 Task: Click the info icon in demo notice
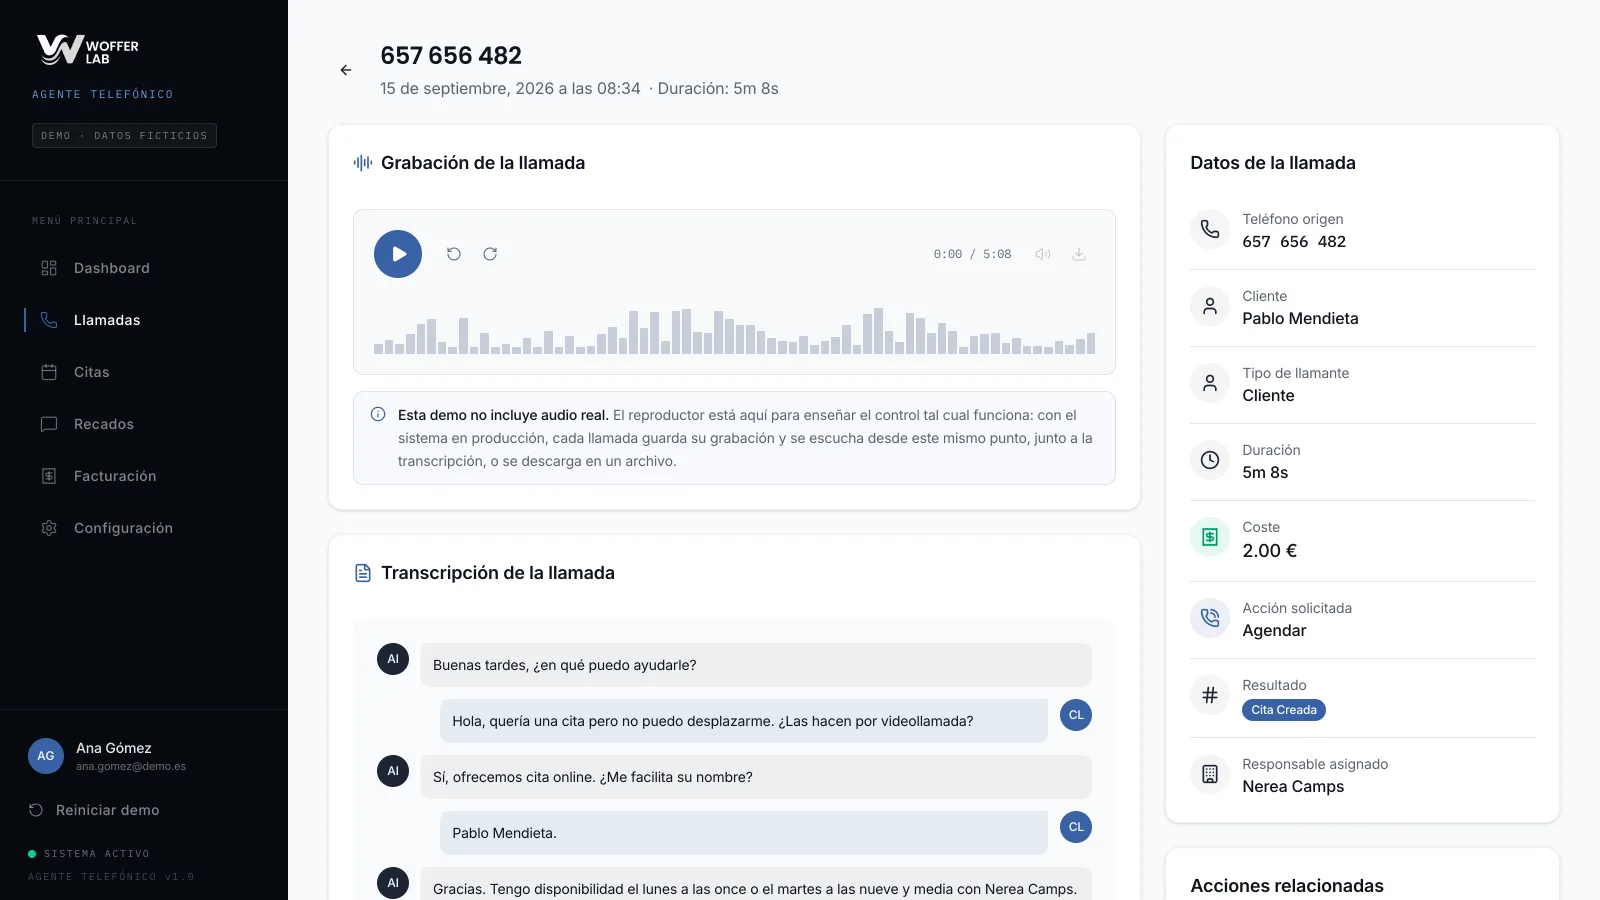(x=378, y=414)
